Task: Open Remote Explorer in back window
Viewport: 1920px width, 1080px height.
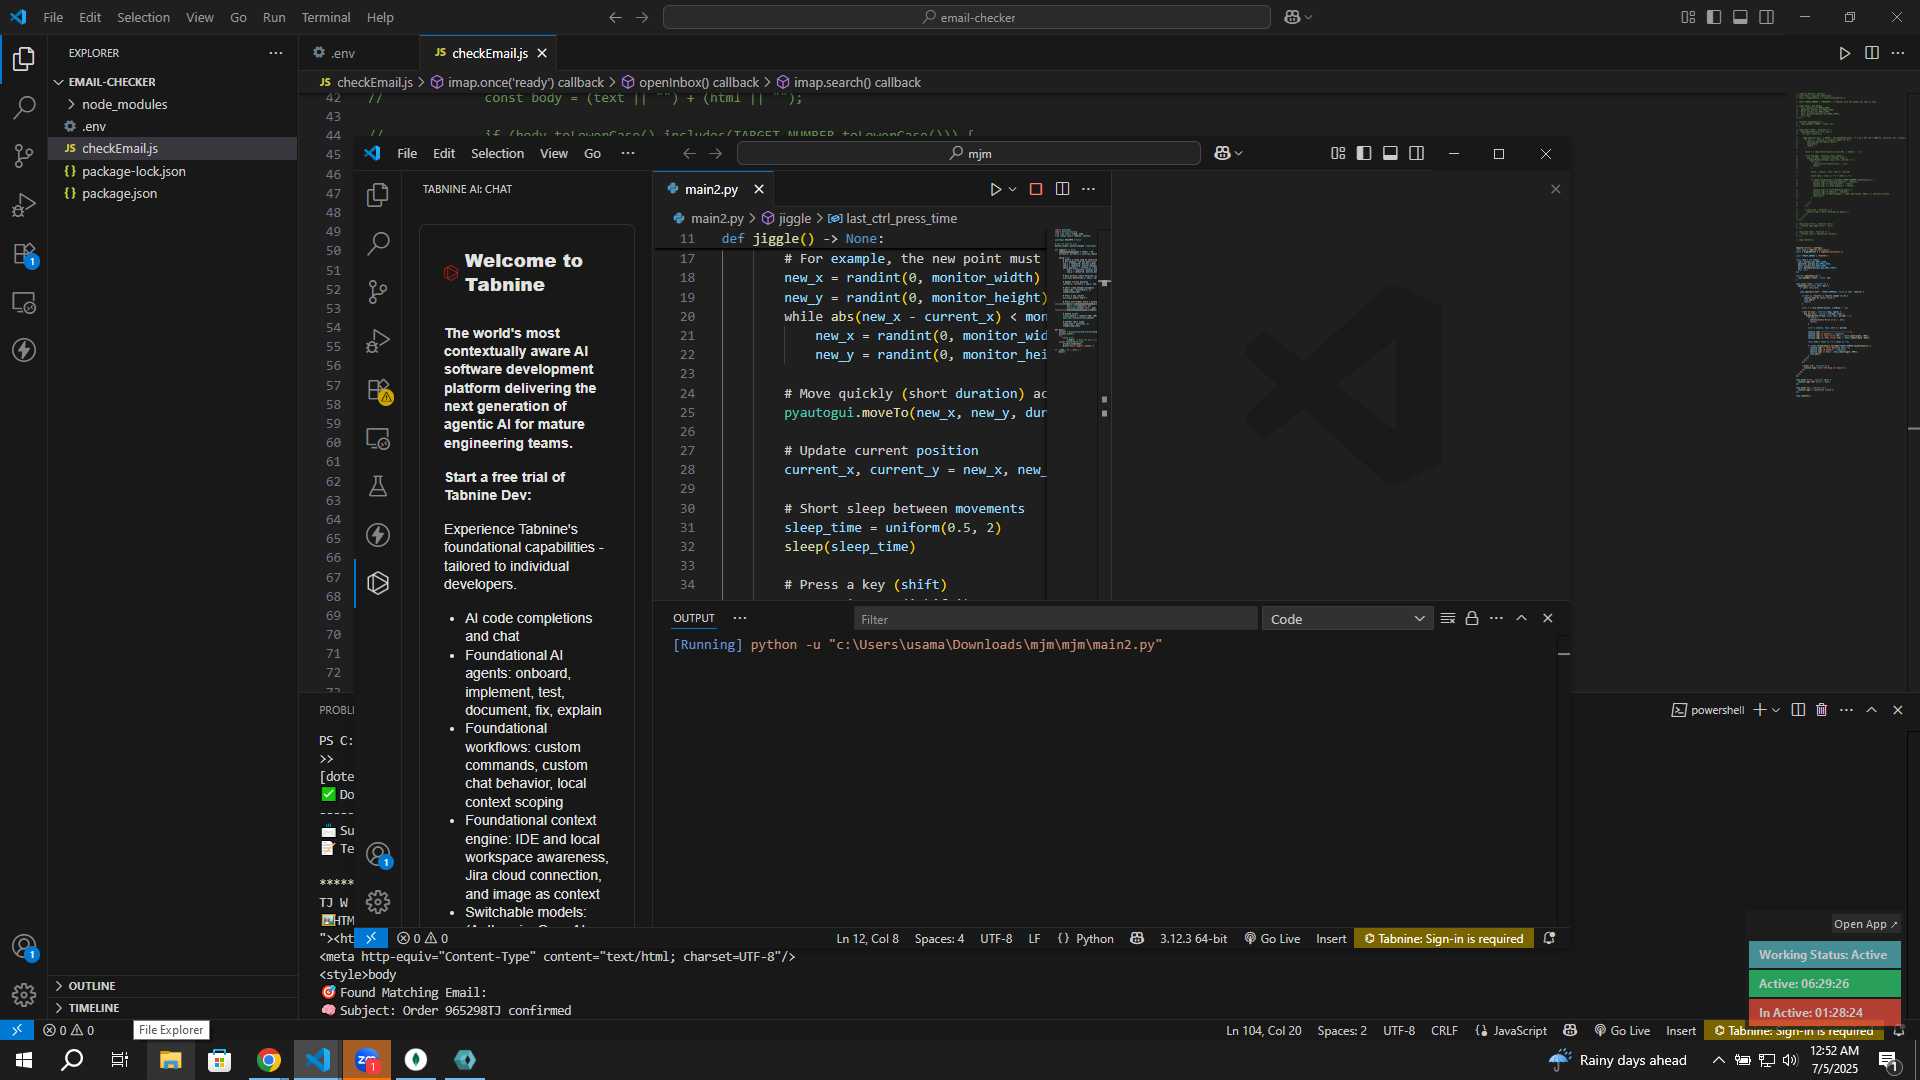Action: (24, 302)
